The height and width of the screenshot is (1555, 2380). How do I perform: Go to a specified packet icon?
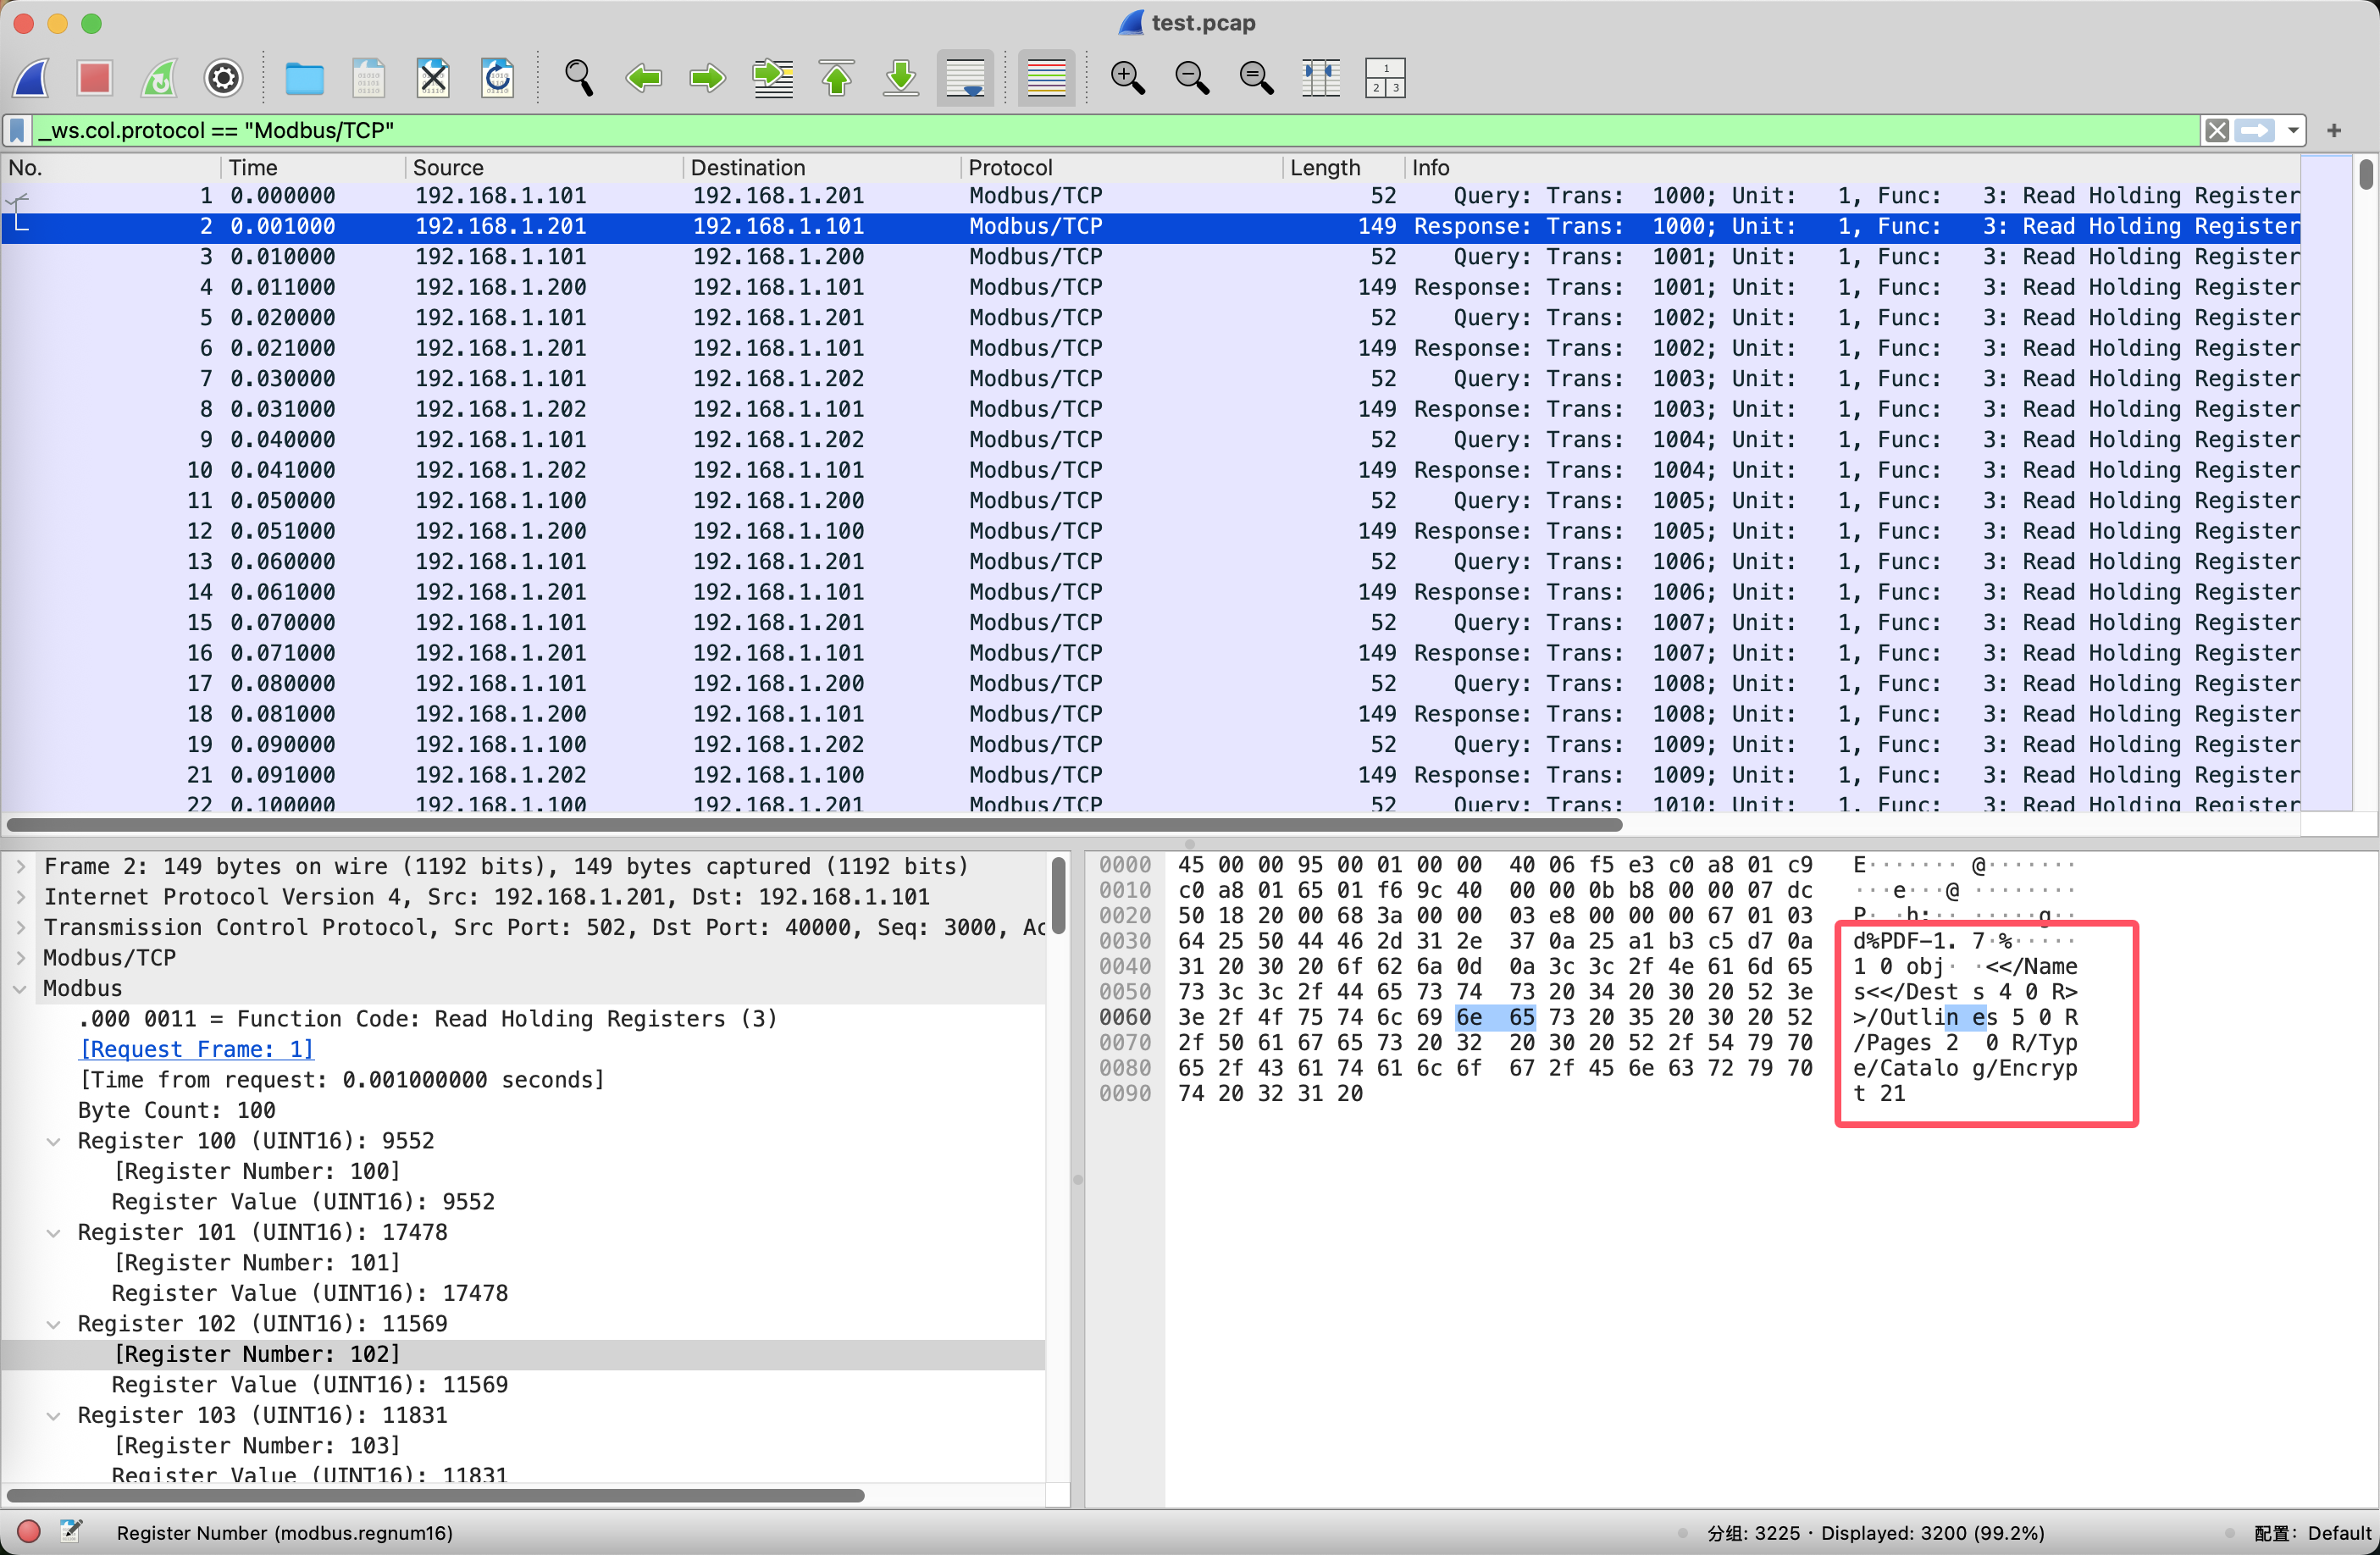coord(772,78)
